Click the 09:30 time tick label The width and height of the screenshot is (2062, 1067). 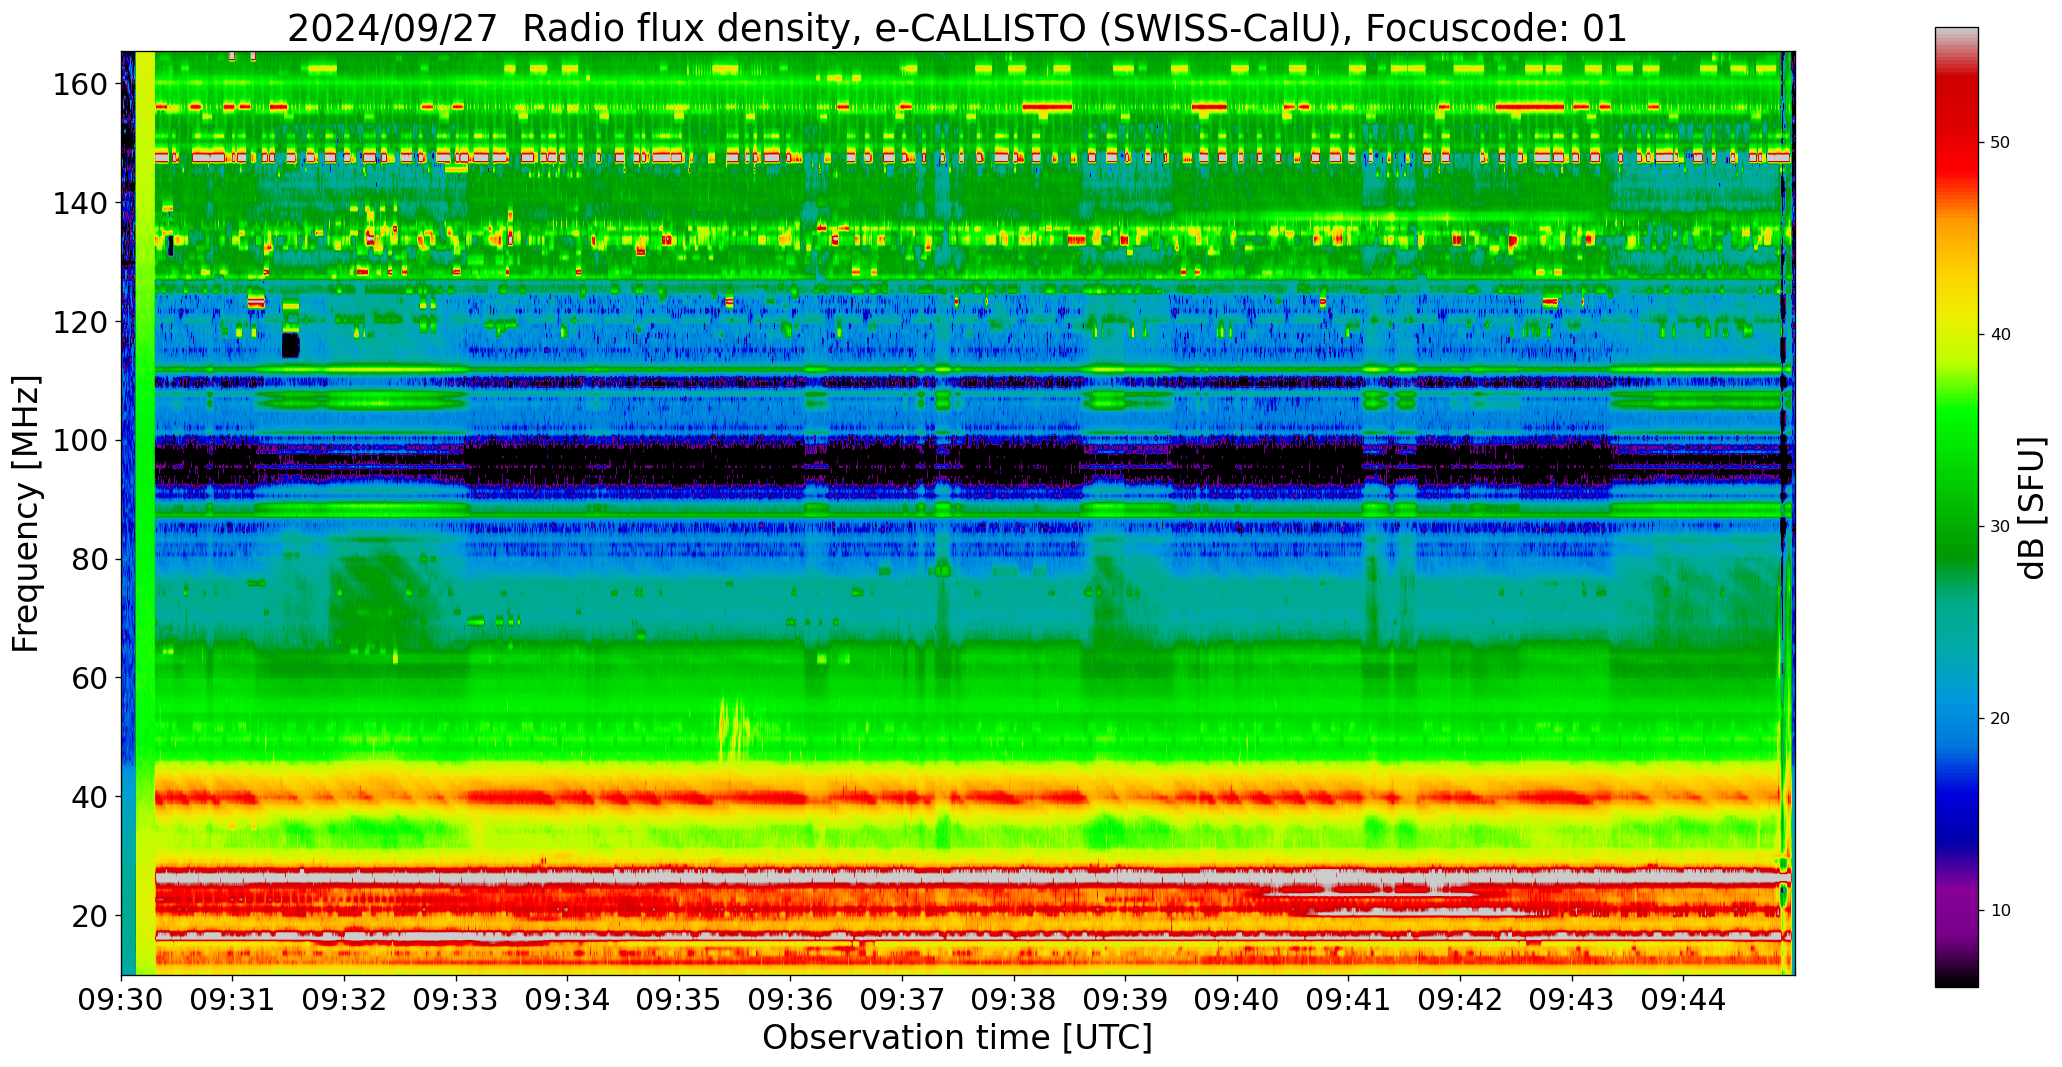pos(122,999)
